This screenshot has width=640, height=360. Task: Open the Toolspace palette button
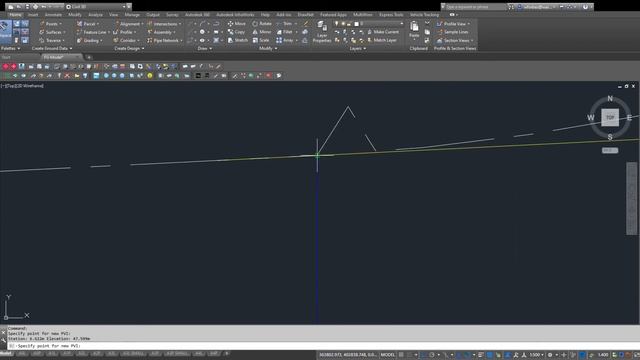pyautogui.click(x=6, y=31)
